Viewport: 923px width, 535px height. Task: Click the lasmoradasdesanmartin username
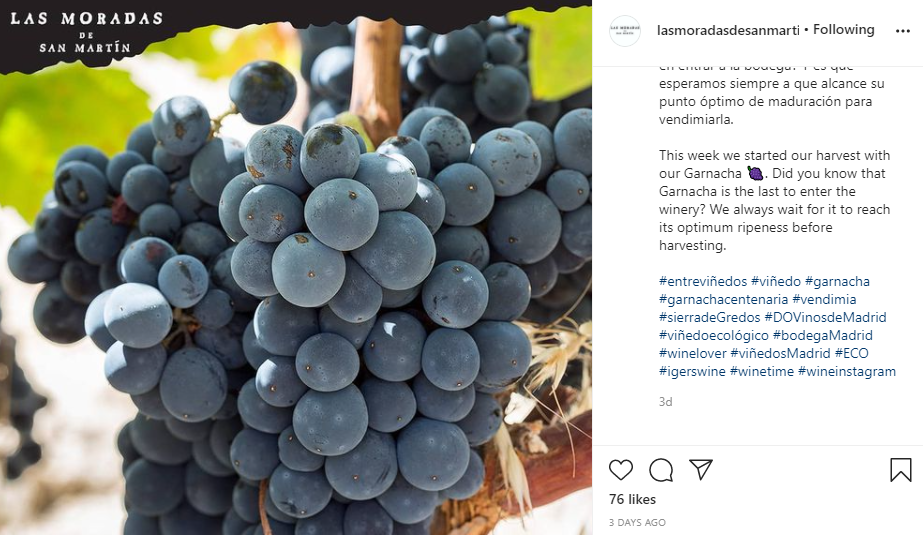pos(728,30)
